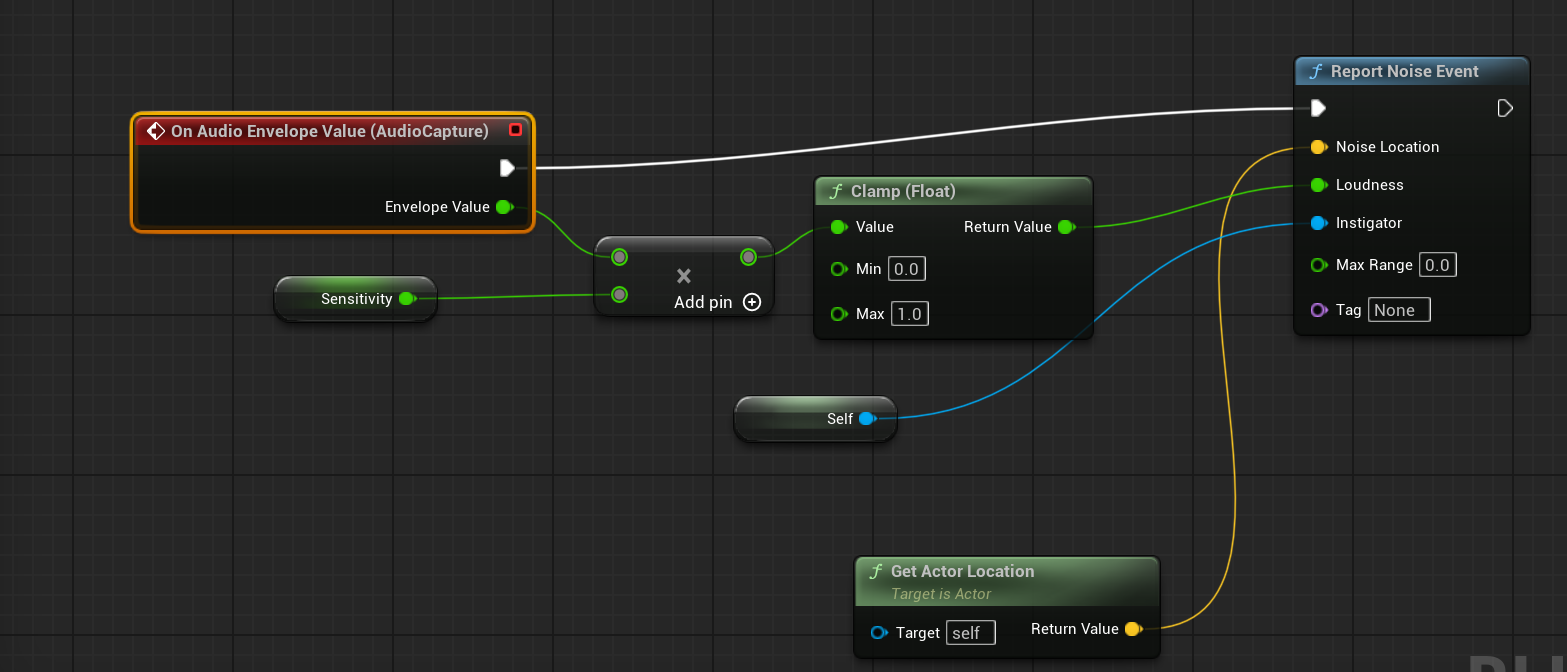Click the Clamp Max value field
The width and height of the screenshot is (1567, 672).
[909, 314]
